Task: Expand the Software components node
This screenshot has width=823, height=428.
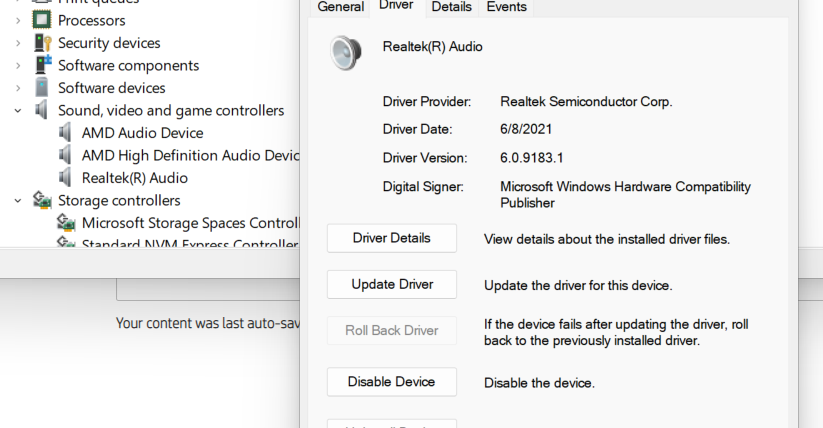Action: [17, 66]
